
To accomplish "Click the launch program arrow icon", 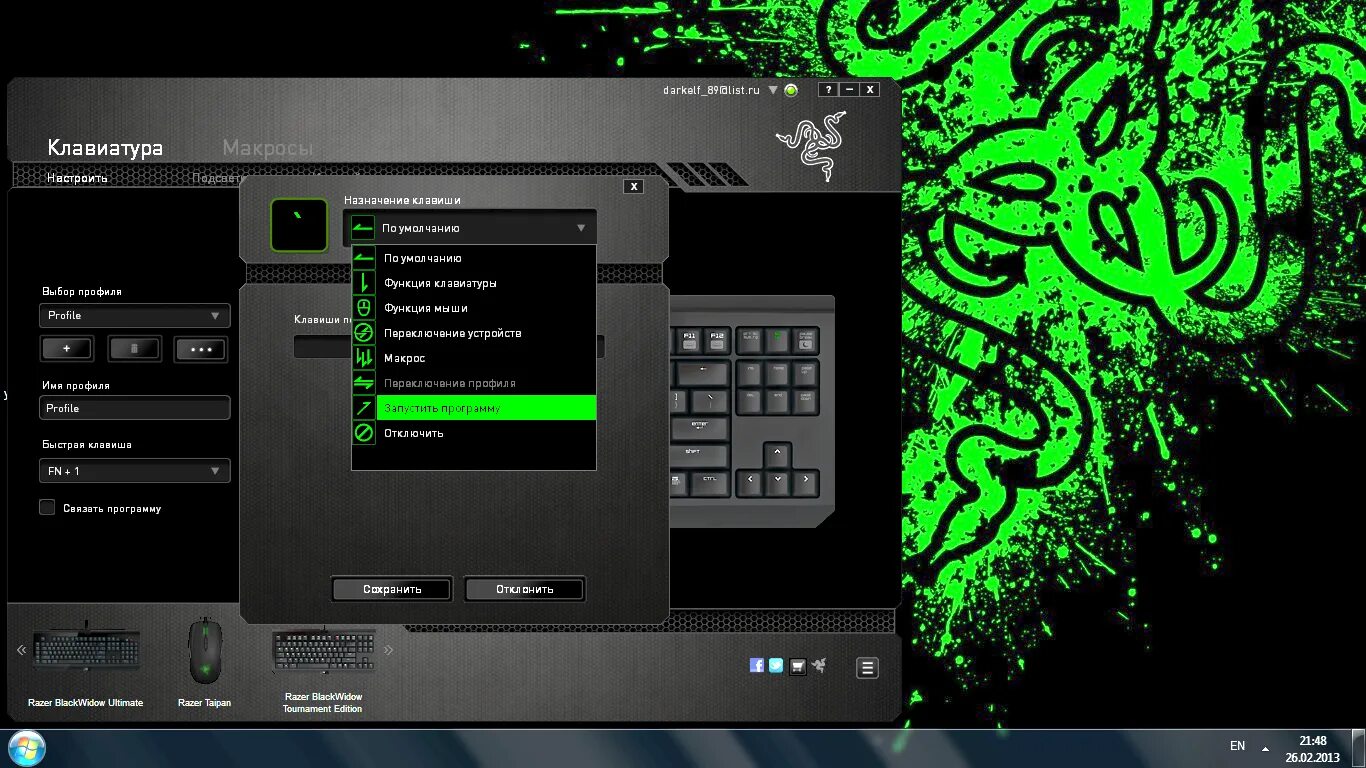I will (364, 408).
